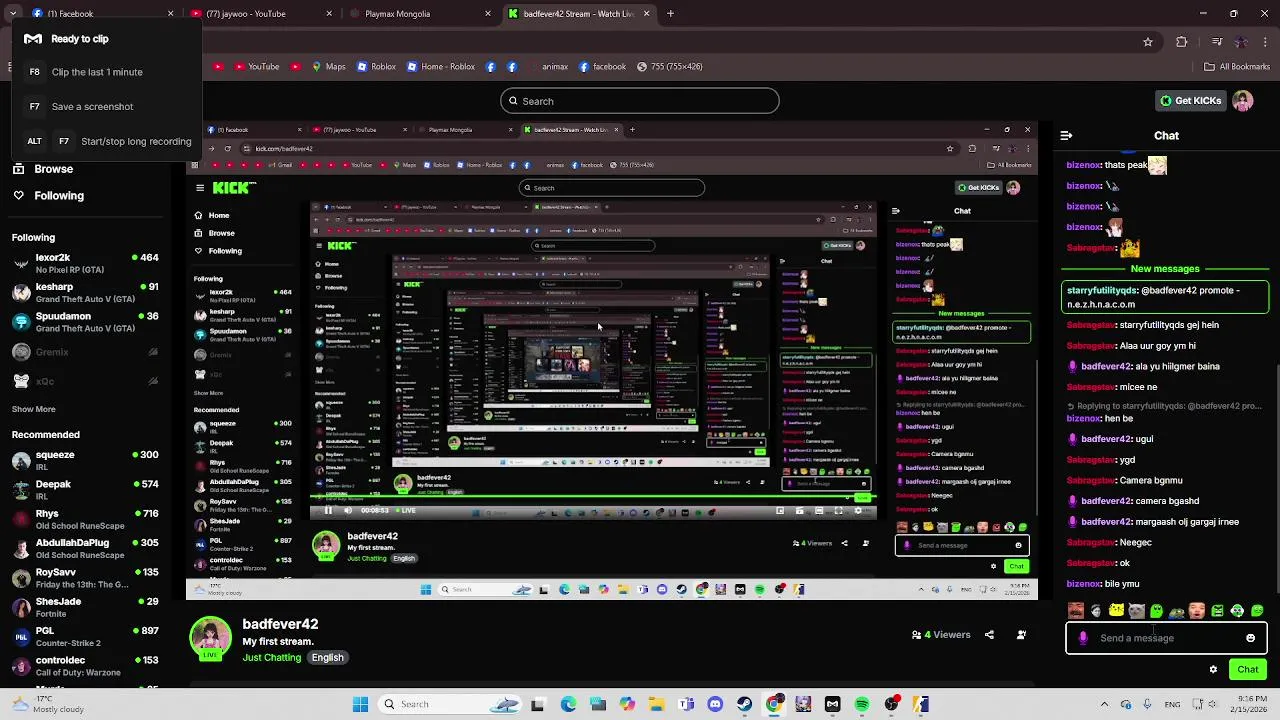Screen dimensions: 1280x720
Task: Select the badfever42 Stream tab
Action: [x=580, y=14]
